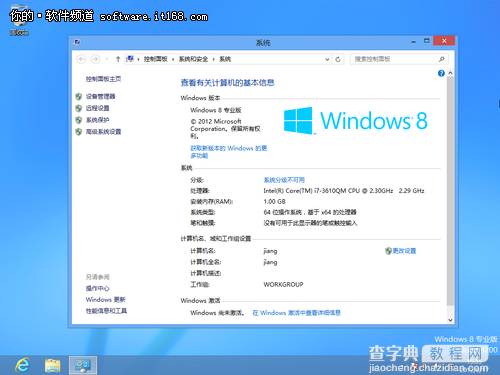Open the blue help question mark icon

[x=441, y=73]
